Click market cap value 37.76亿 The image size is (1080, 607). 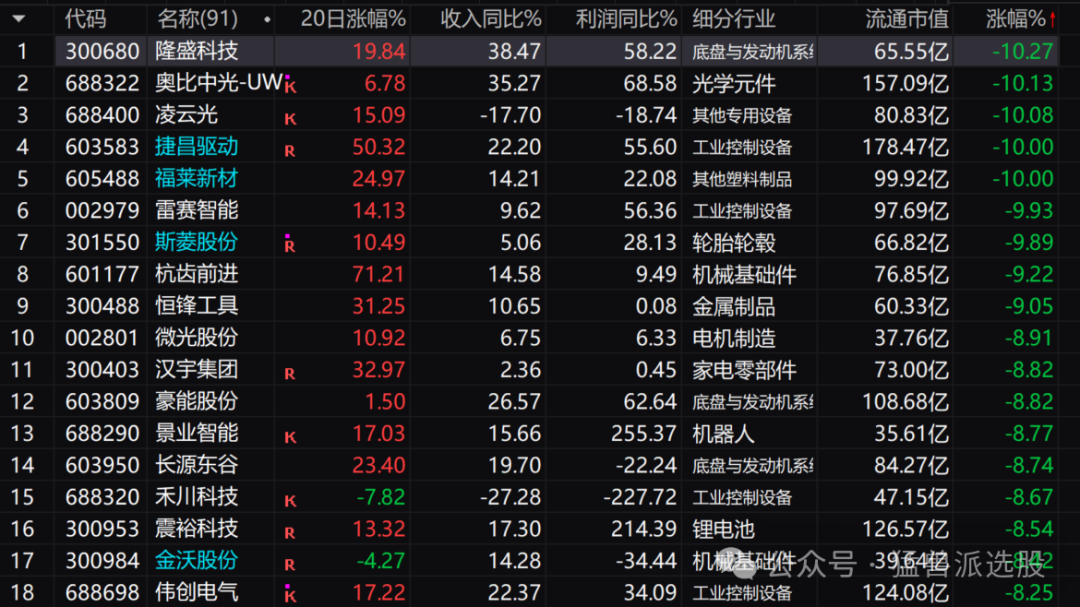point(911,337)
